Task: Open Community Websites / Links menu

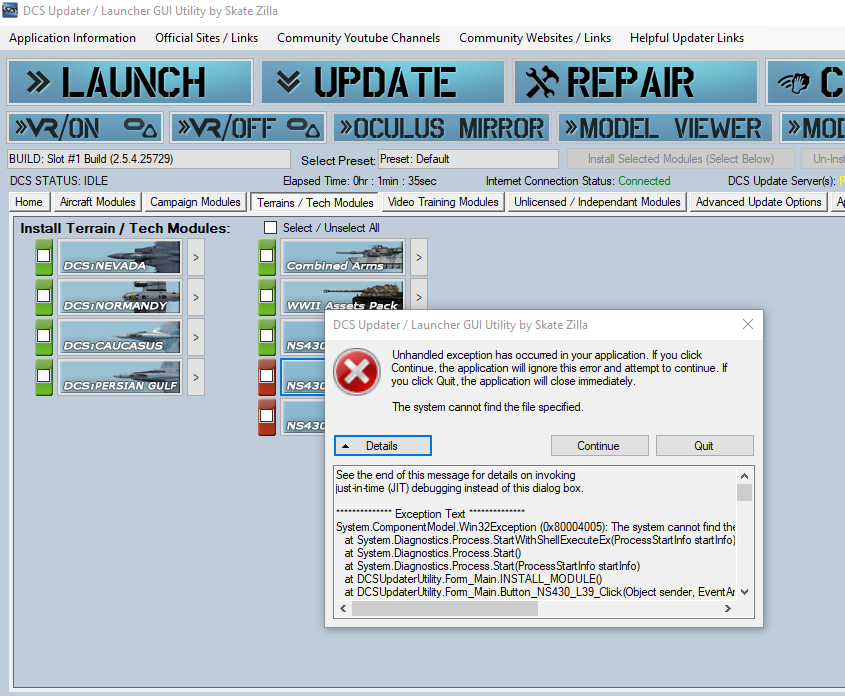Action: coord(535,38)
